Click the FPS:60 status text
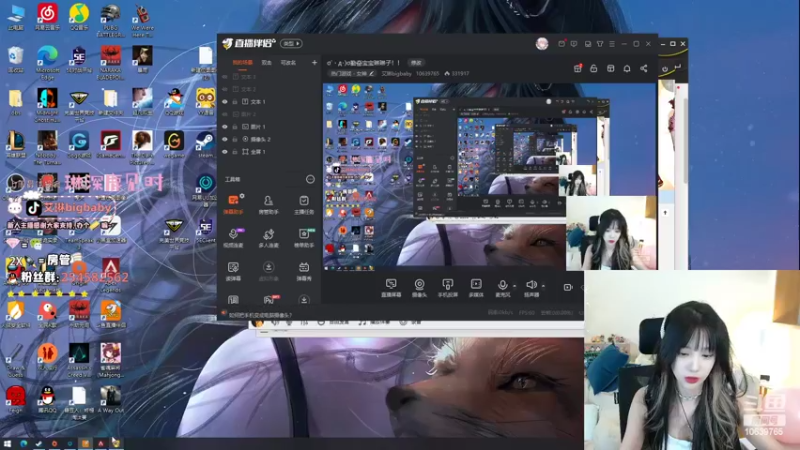 coord(527,312)
